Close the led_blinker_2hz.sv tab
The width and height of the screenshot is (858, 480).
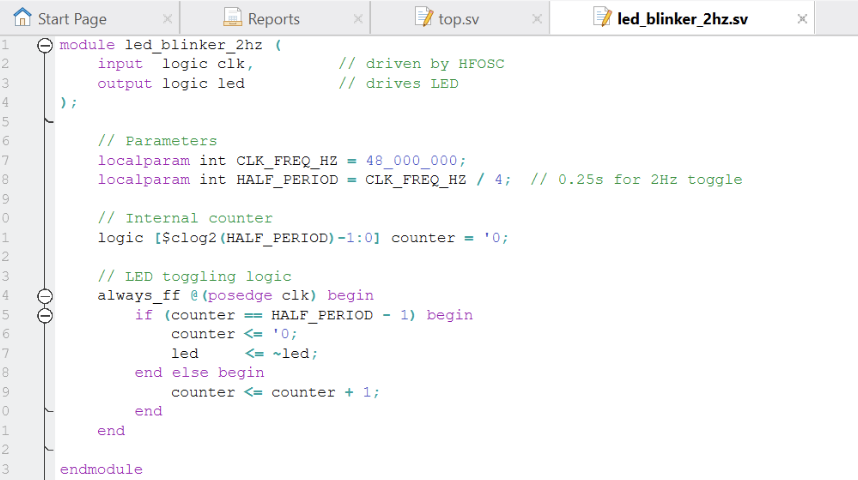tap(802, 19)
